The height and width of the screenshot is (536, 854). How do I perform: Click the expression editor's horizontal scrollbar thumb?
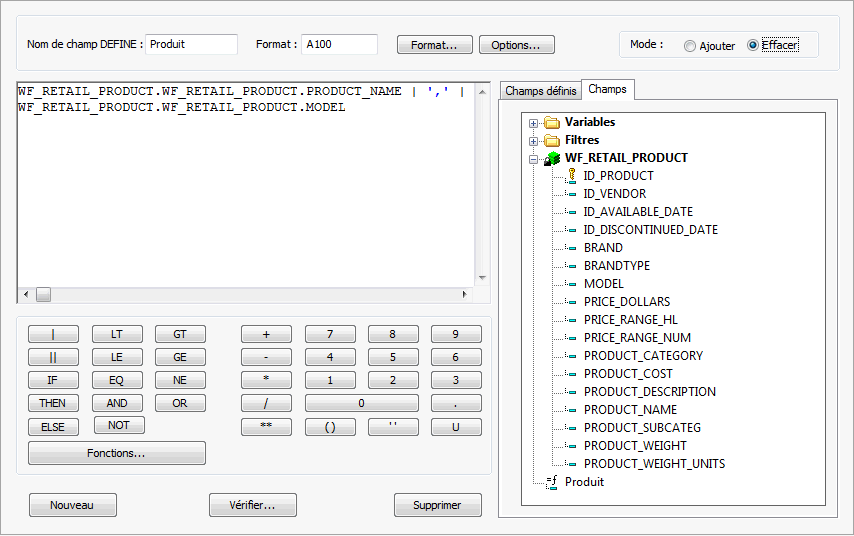[x=44, y=295]
